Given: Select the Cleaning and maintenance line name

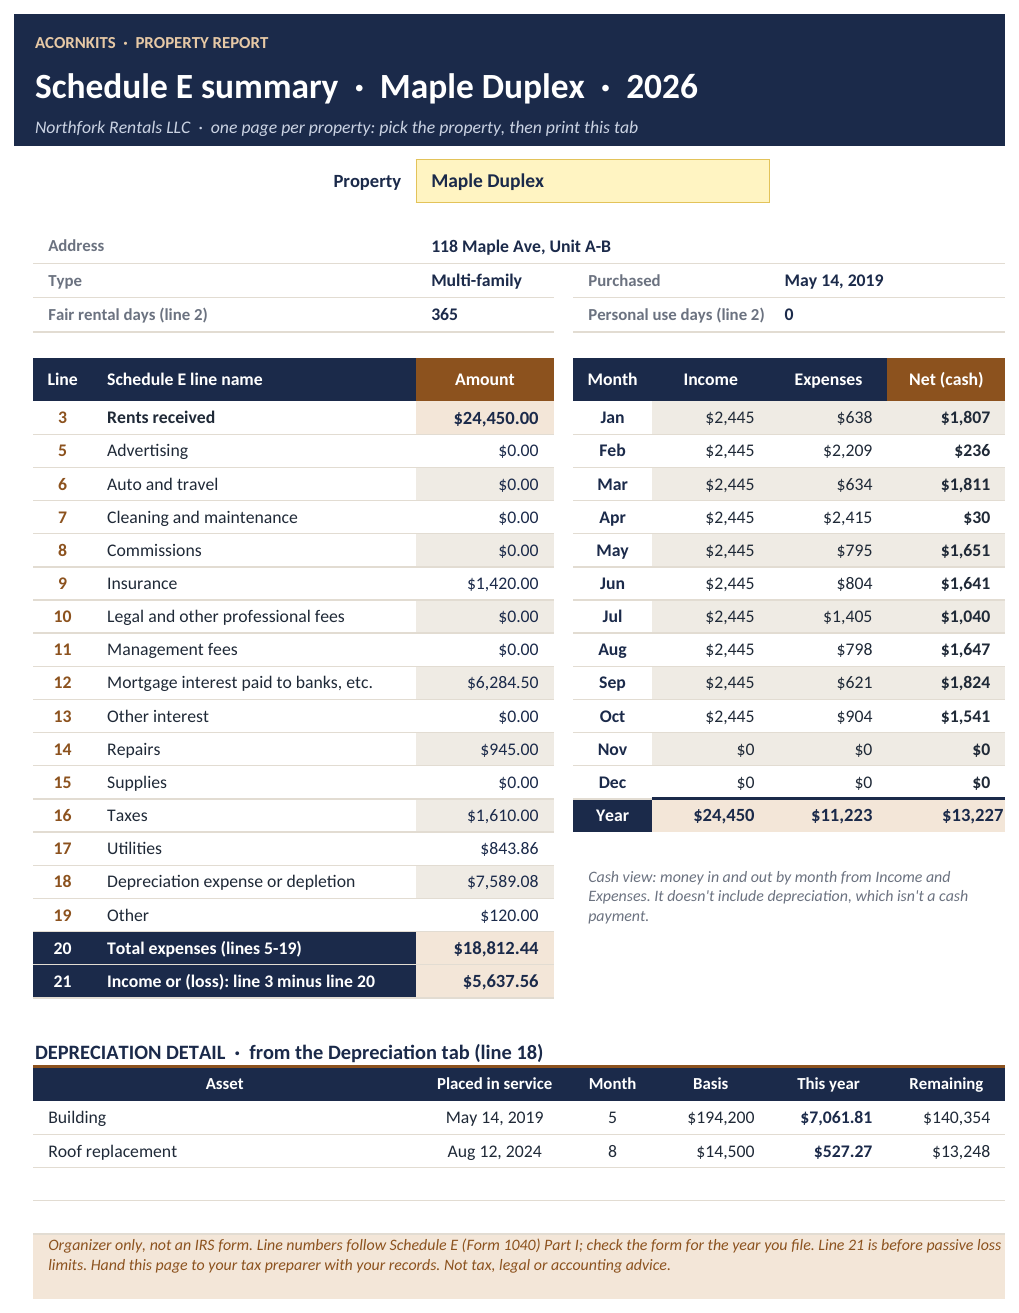Looking at the screenshot, I should click(202, 517).
